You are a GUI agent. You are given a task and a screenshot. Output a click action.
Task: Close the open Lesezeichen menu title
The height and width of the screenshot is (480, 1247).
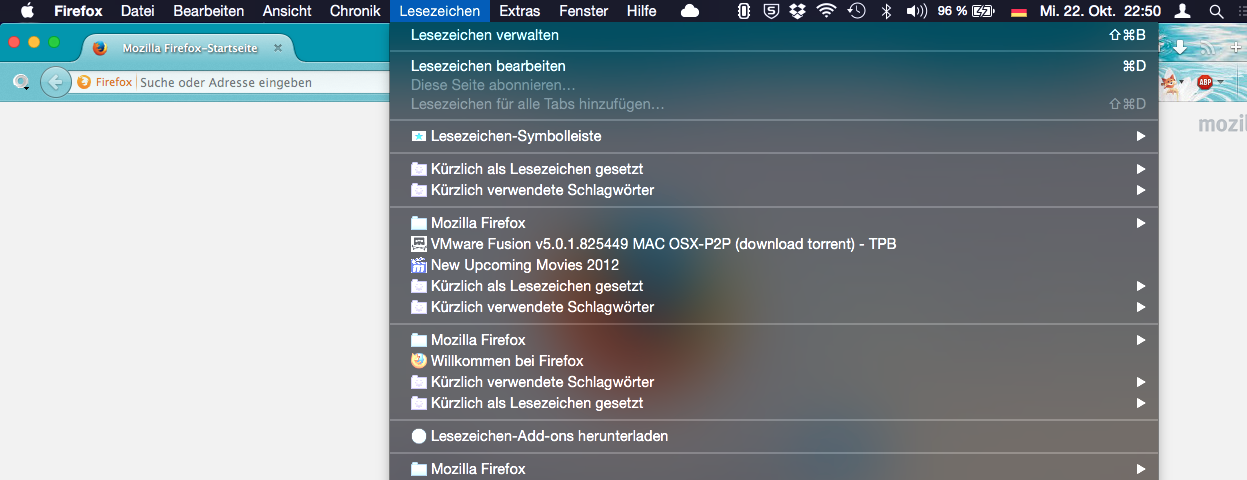tap(439, 11)
